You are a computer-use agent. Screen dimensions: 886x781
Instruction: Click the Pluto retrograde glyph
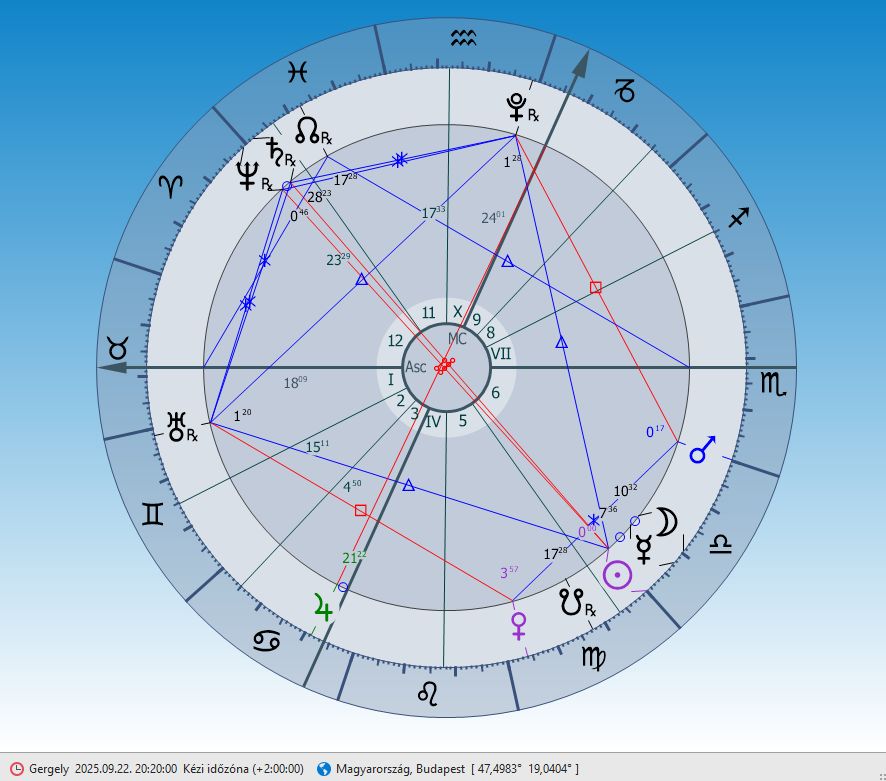(518, 106)
